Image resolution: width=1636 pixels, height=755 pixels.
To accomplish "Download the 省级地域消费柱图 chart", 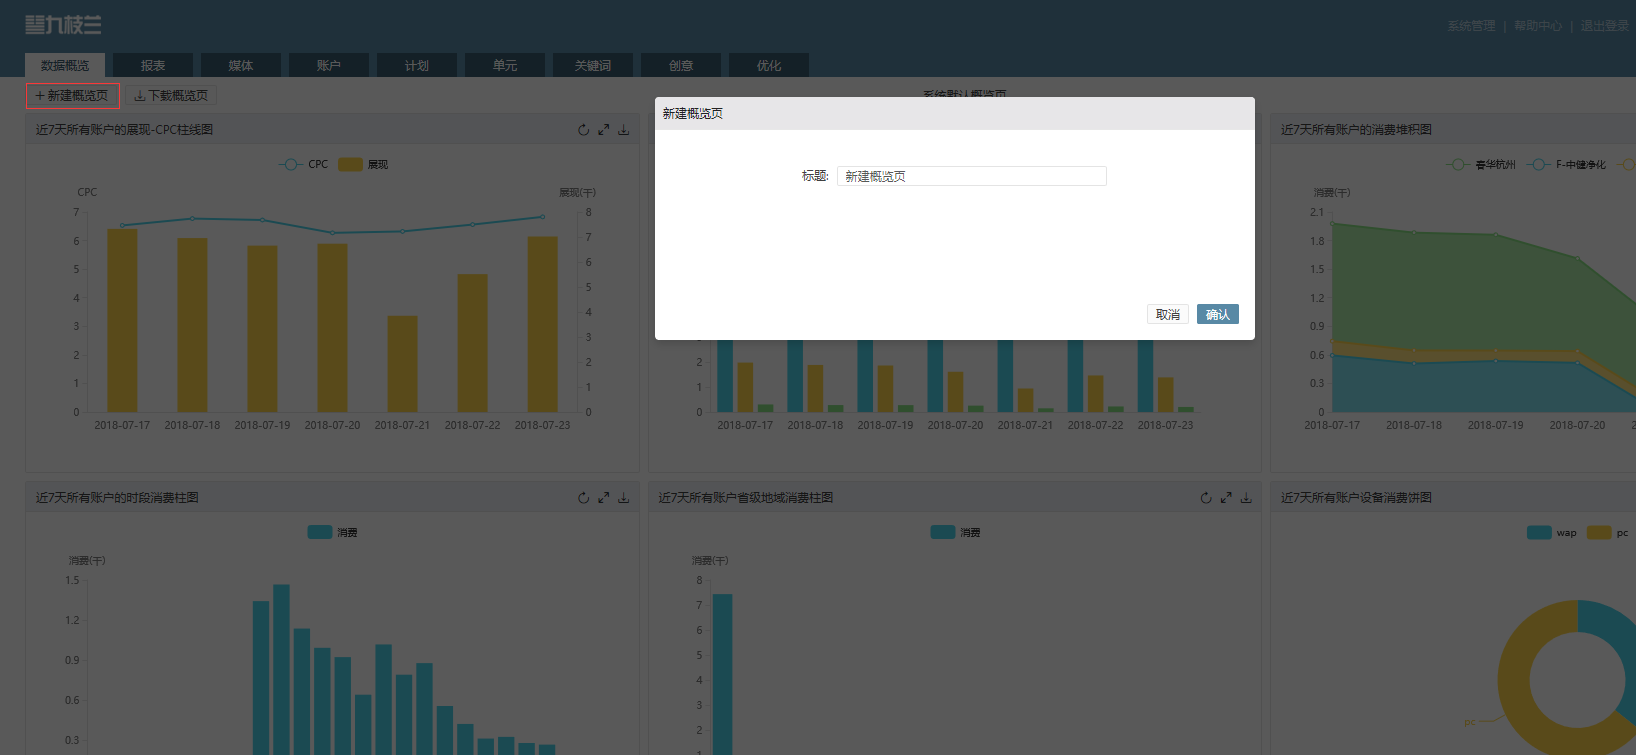I will coord(1246,498).
